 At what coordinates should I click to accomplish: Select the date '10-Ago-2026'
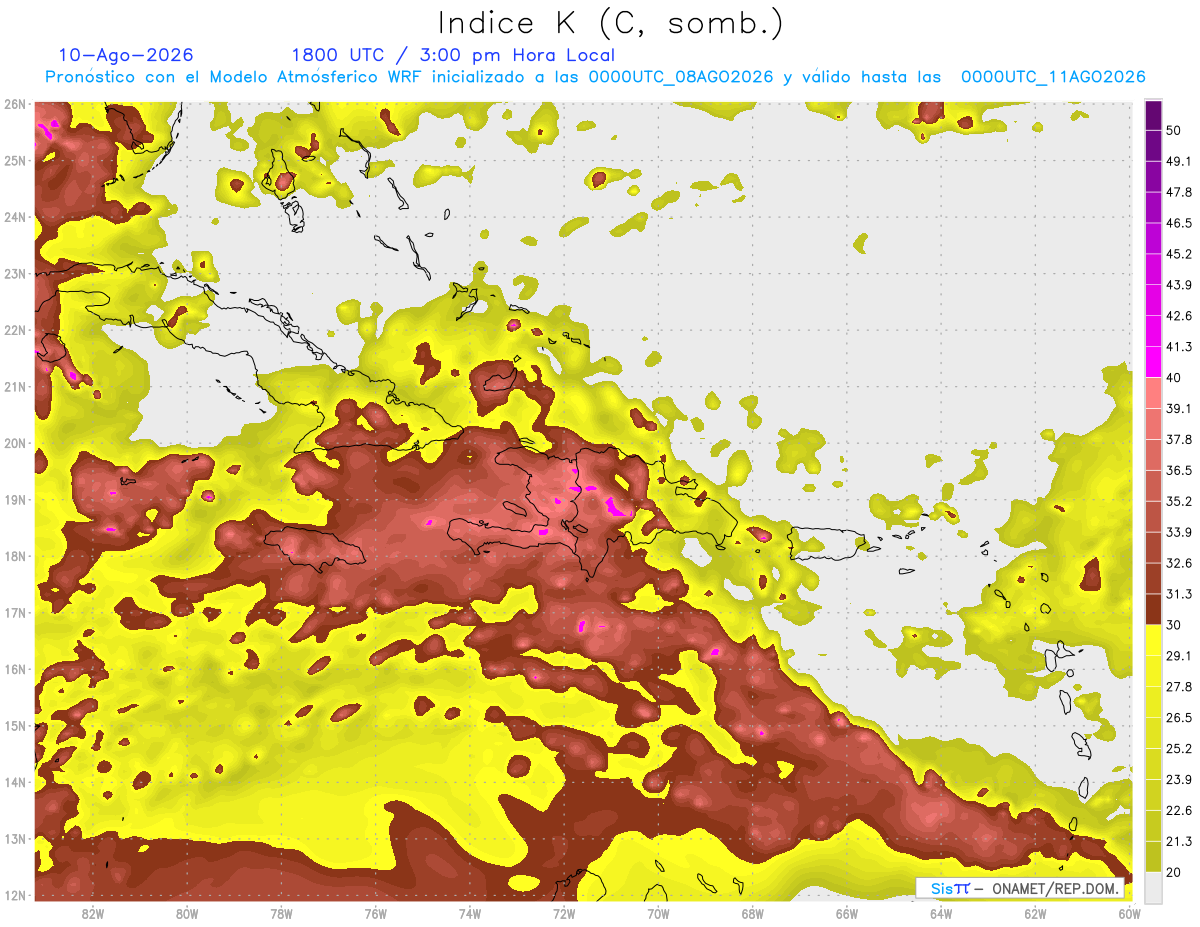pos(126,55)
